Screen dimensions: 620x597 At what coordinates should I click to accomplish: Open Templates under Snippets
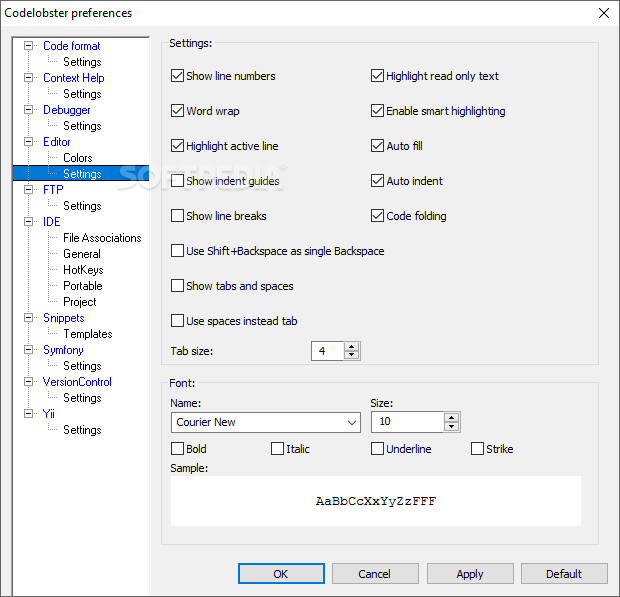88,334
